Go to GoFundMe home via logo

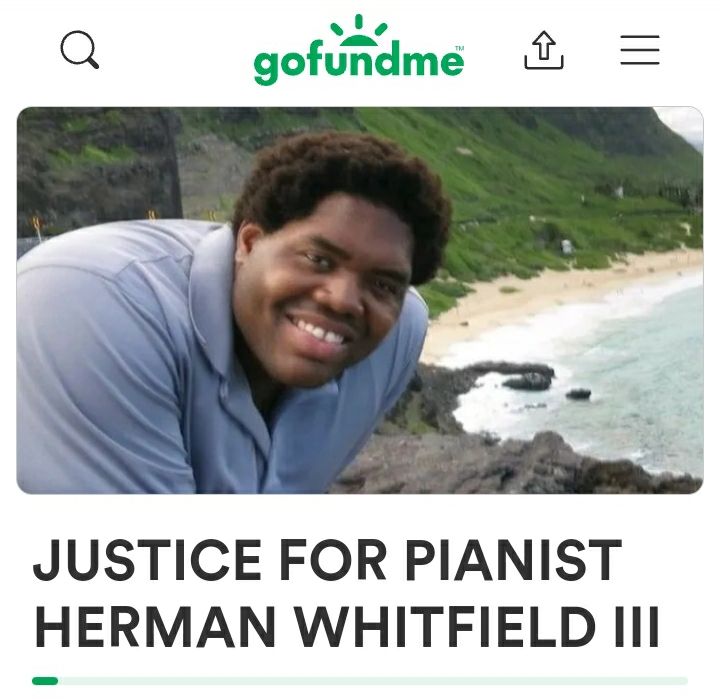coord(359,50)
